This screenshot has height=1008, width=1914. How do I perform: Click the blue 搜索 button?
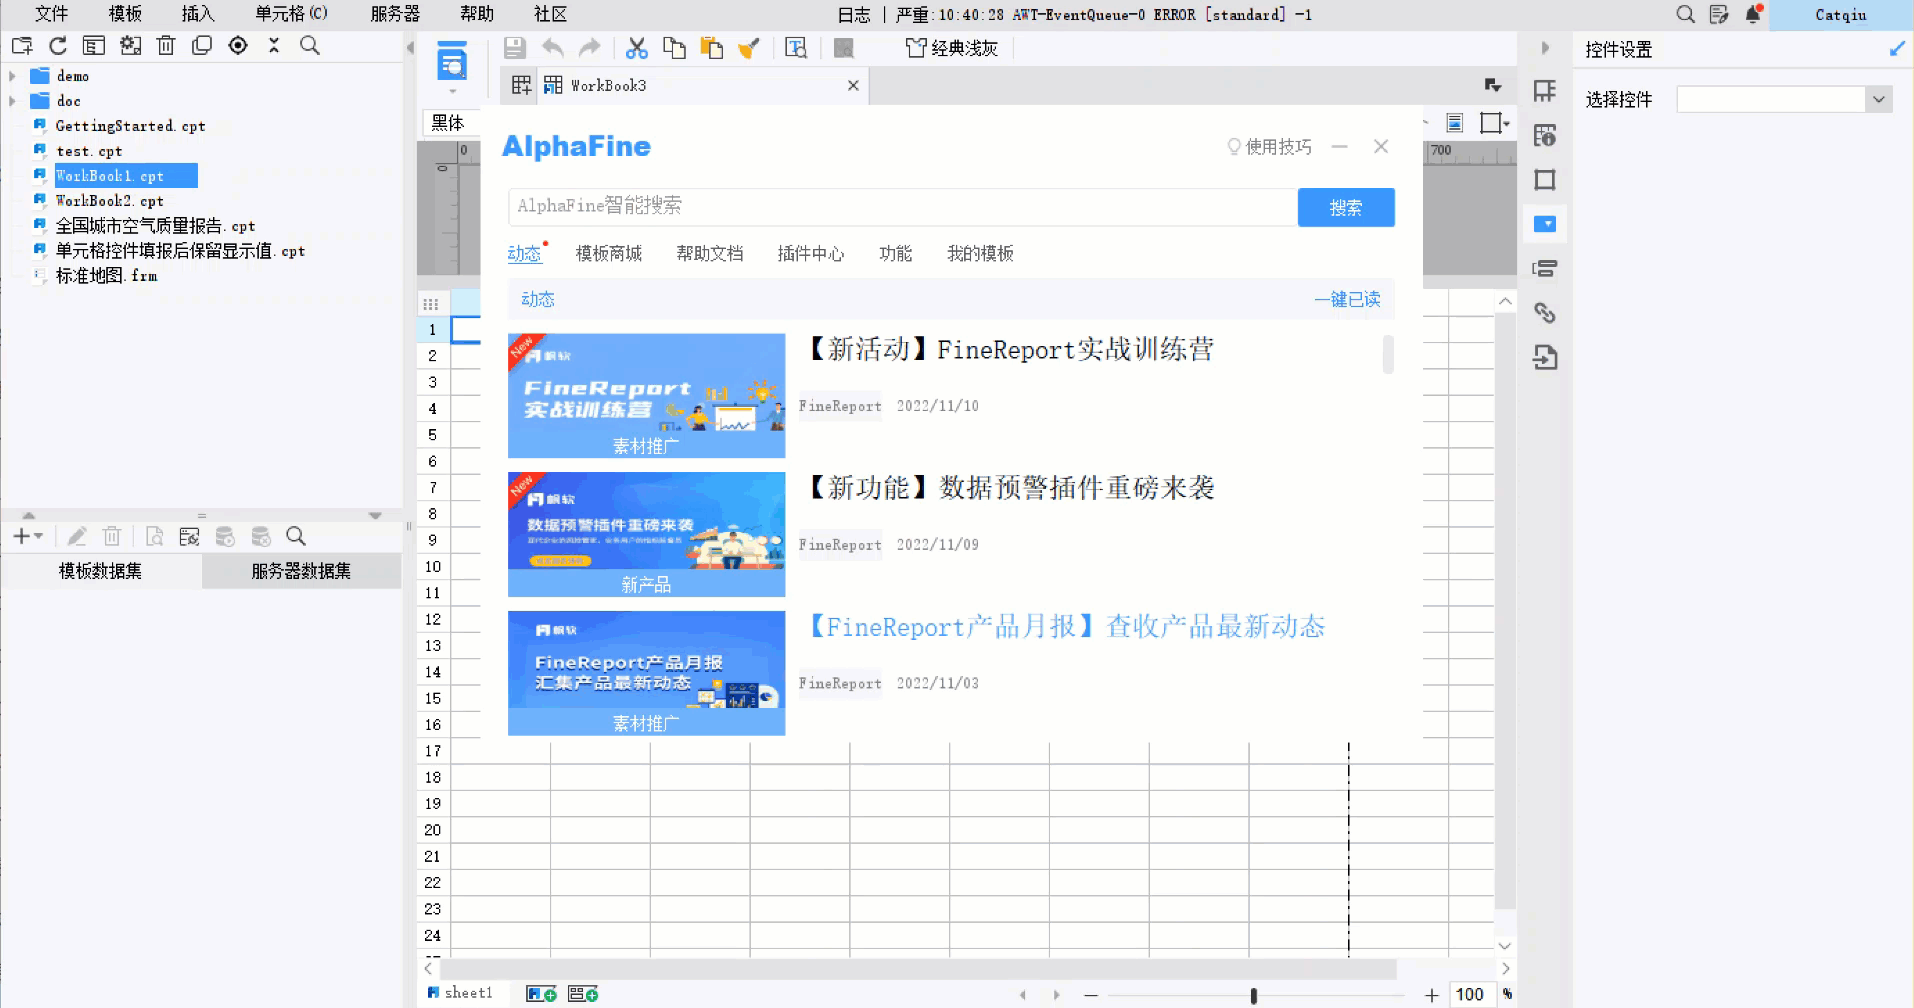coord(1346,207)
